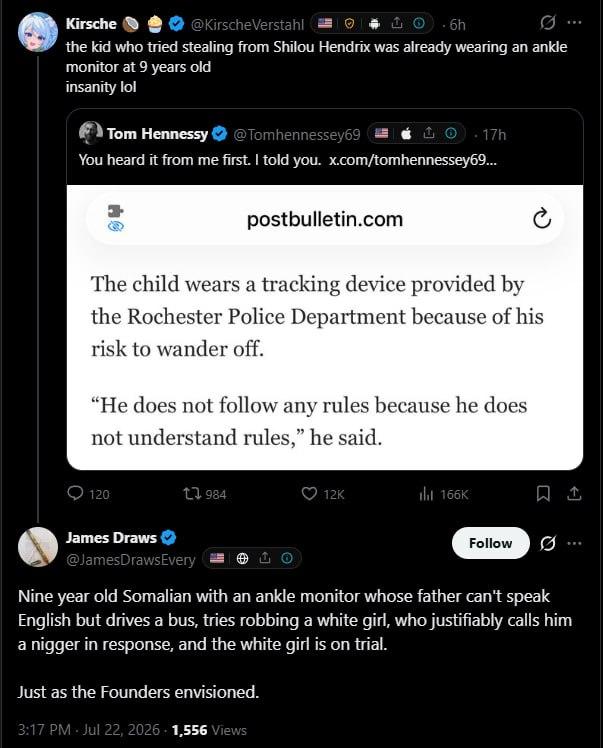Open Grok icon on Kirsche's post
The height and width of the screenshot is (748, 603).
click(548, 22)
